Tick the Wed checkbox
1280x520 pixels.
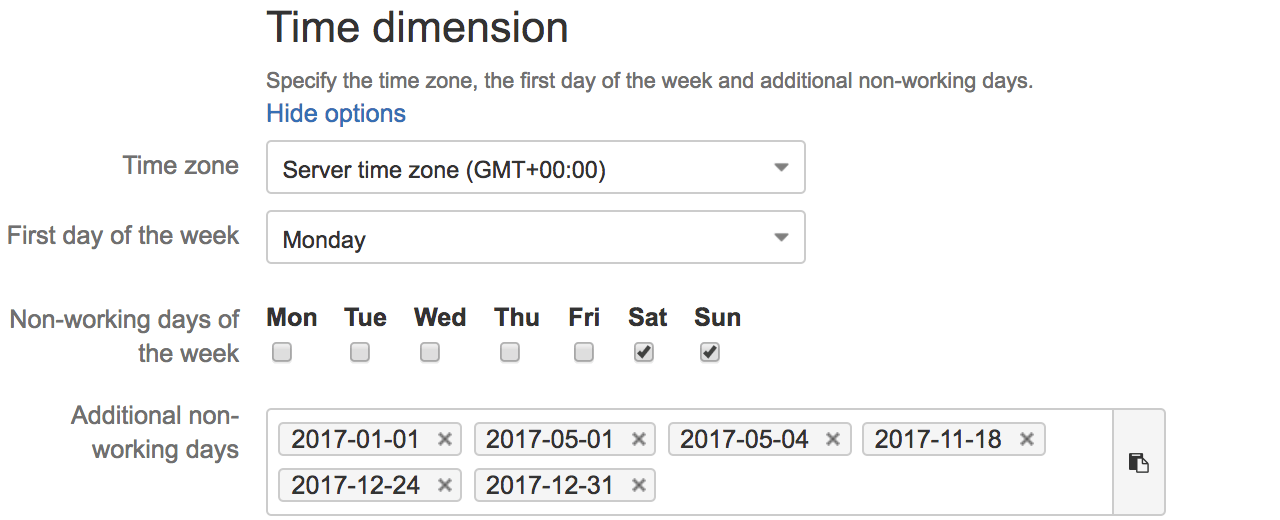coord(430,352)
